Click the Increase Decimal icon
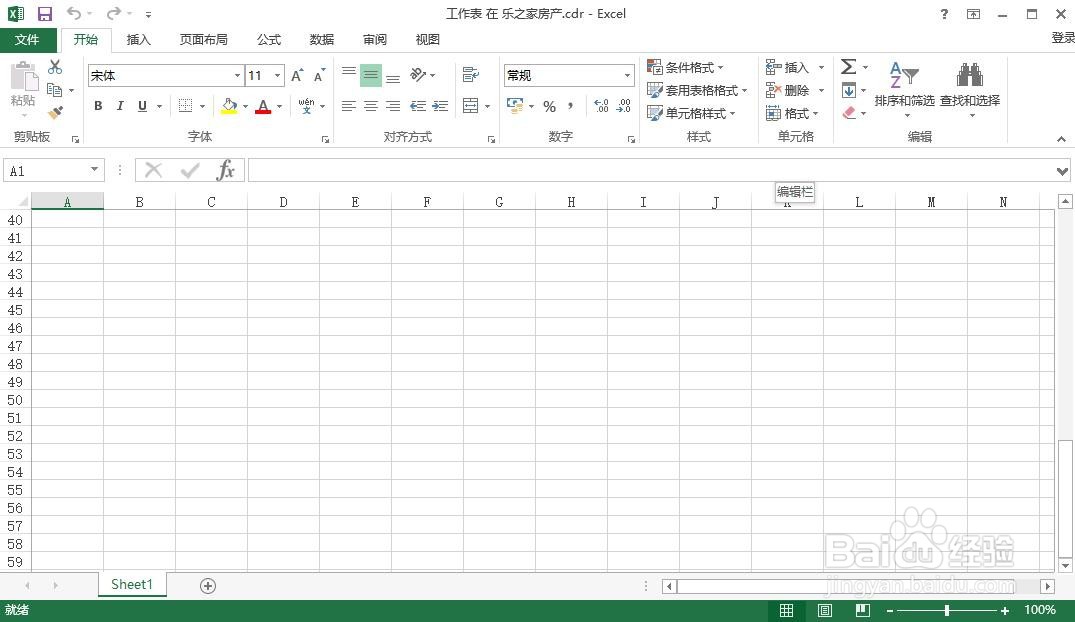 tap(600, 106)
